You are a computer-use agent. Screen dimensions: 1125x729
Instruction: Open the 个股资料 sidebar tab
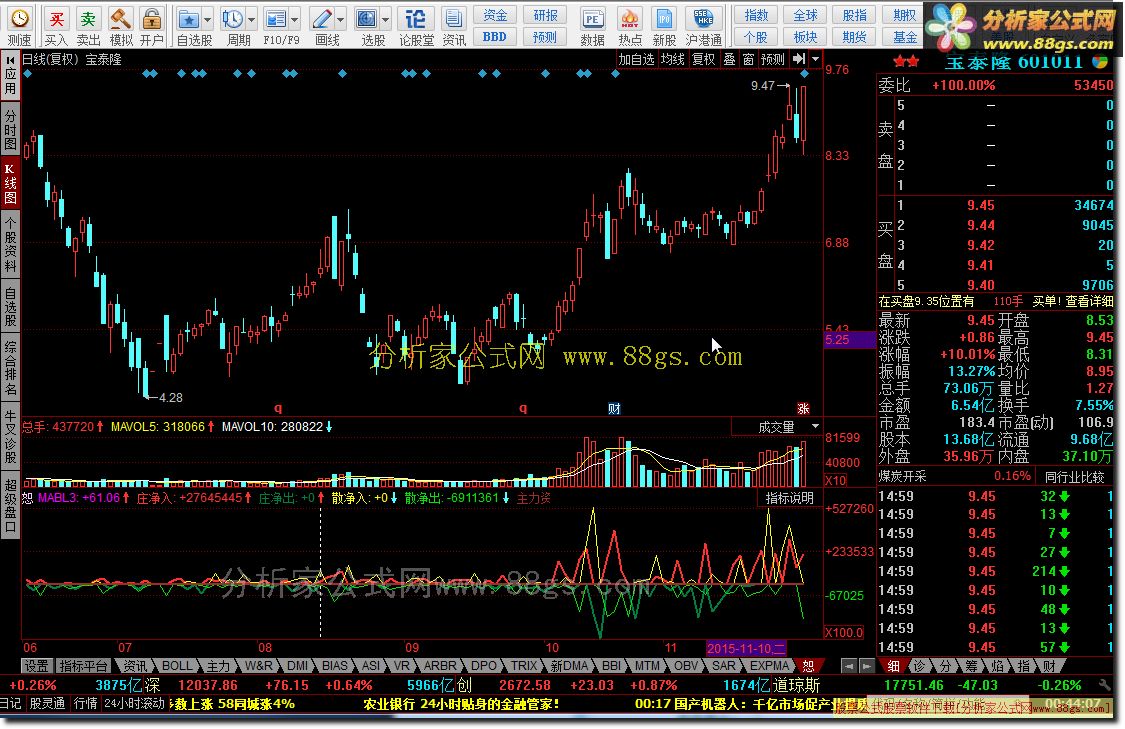click(10, 245)
